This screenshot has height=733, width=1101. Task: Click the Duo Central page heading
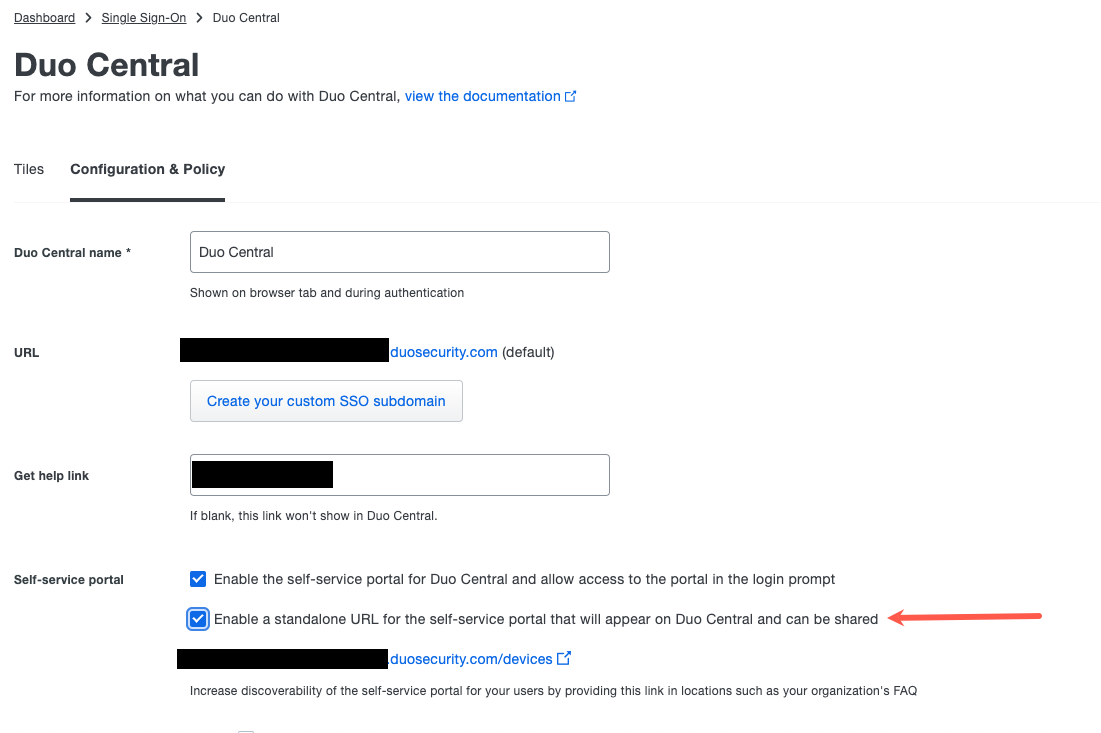click(x=107, y=65)
